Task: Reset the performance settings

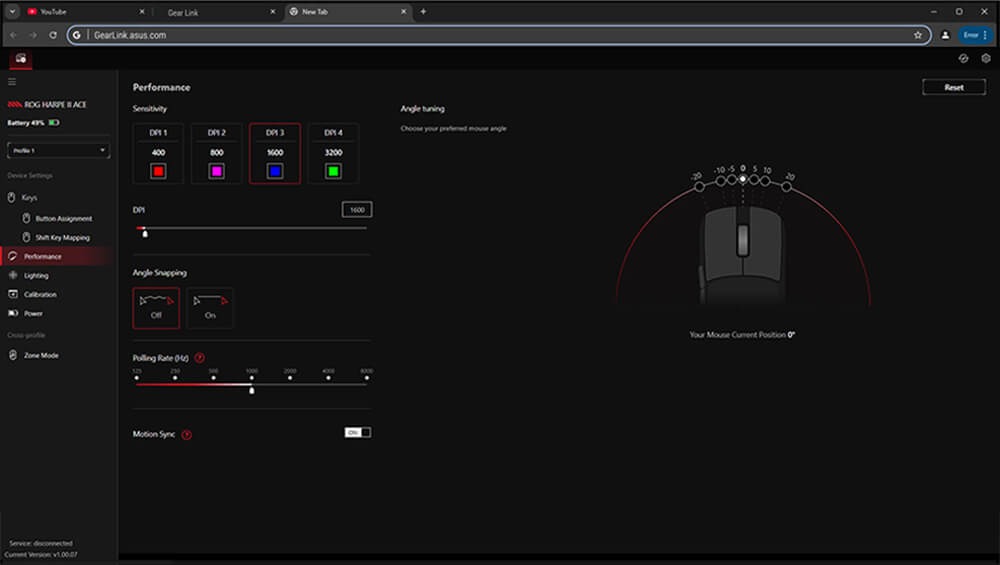Action: coord(953,88)
